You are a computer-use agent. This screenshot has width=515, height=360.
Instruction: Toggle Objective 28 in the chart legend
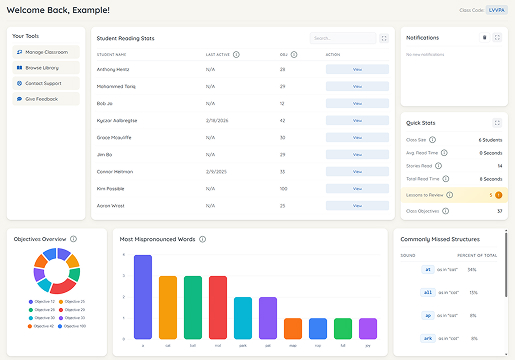(42, 310)
